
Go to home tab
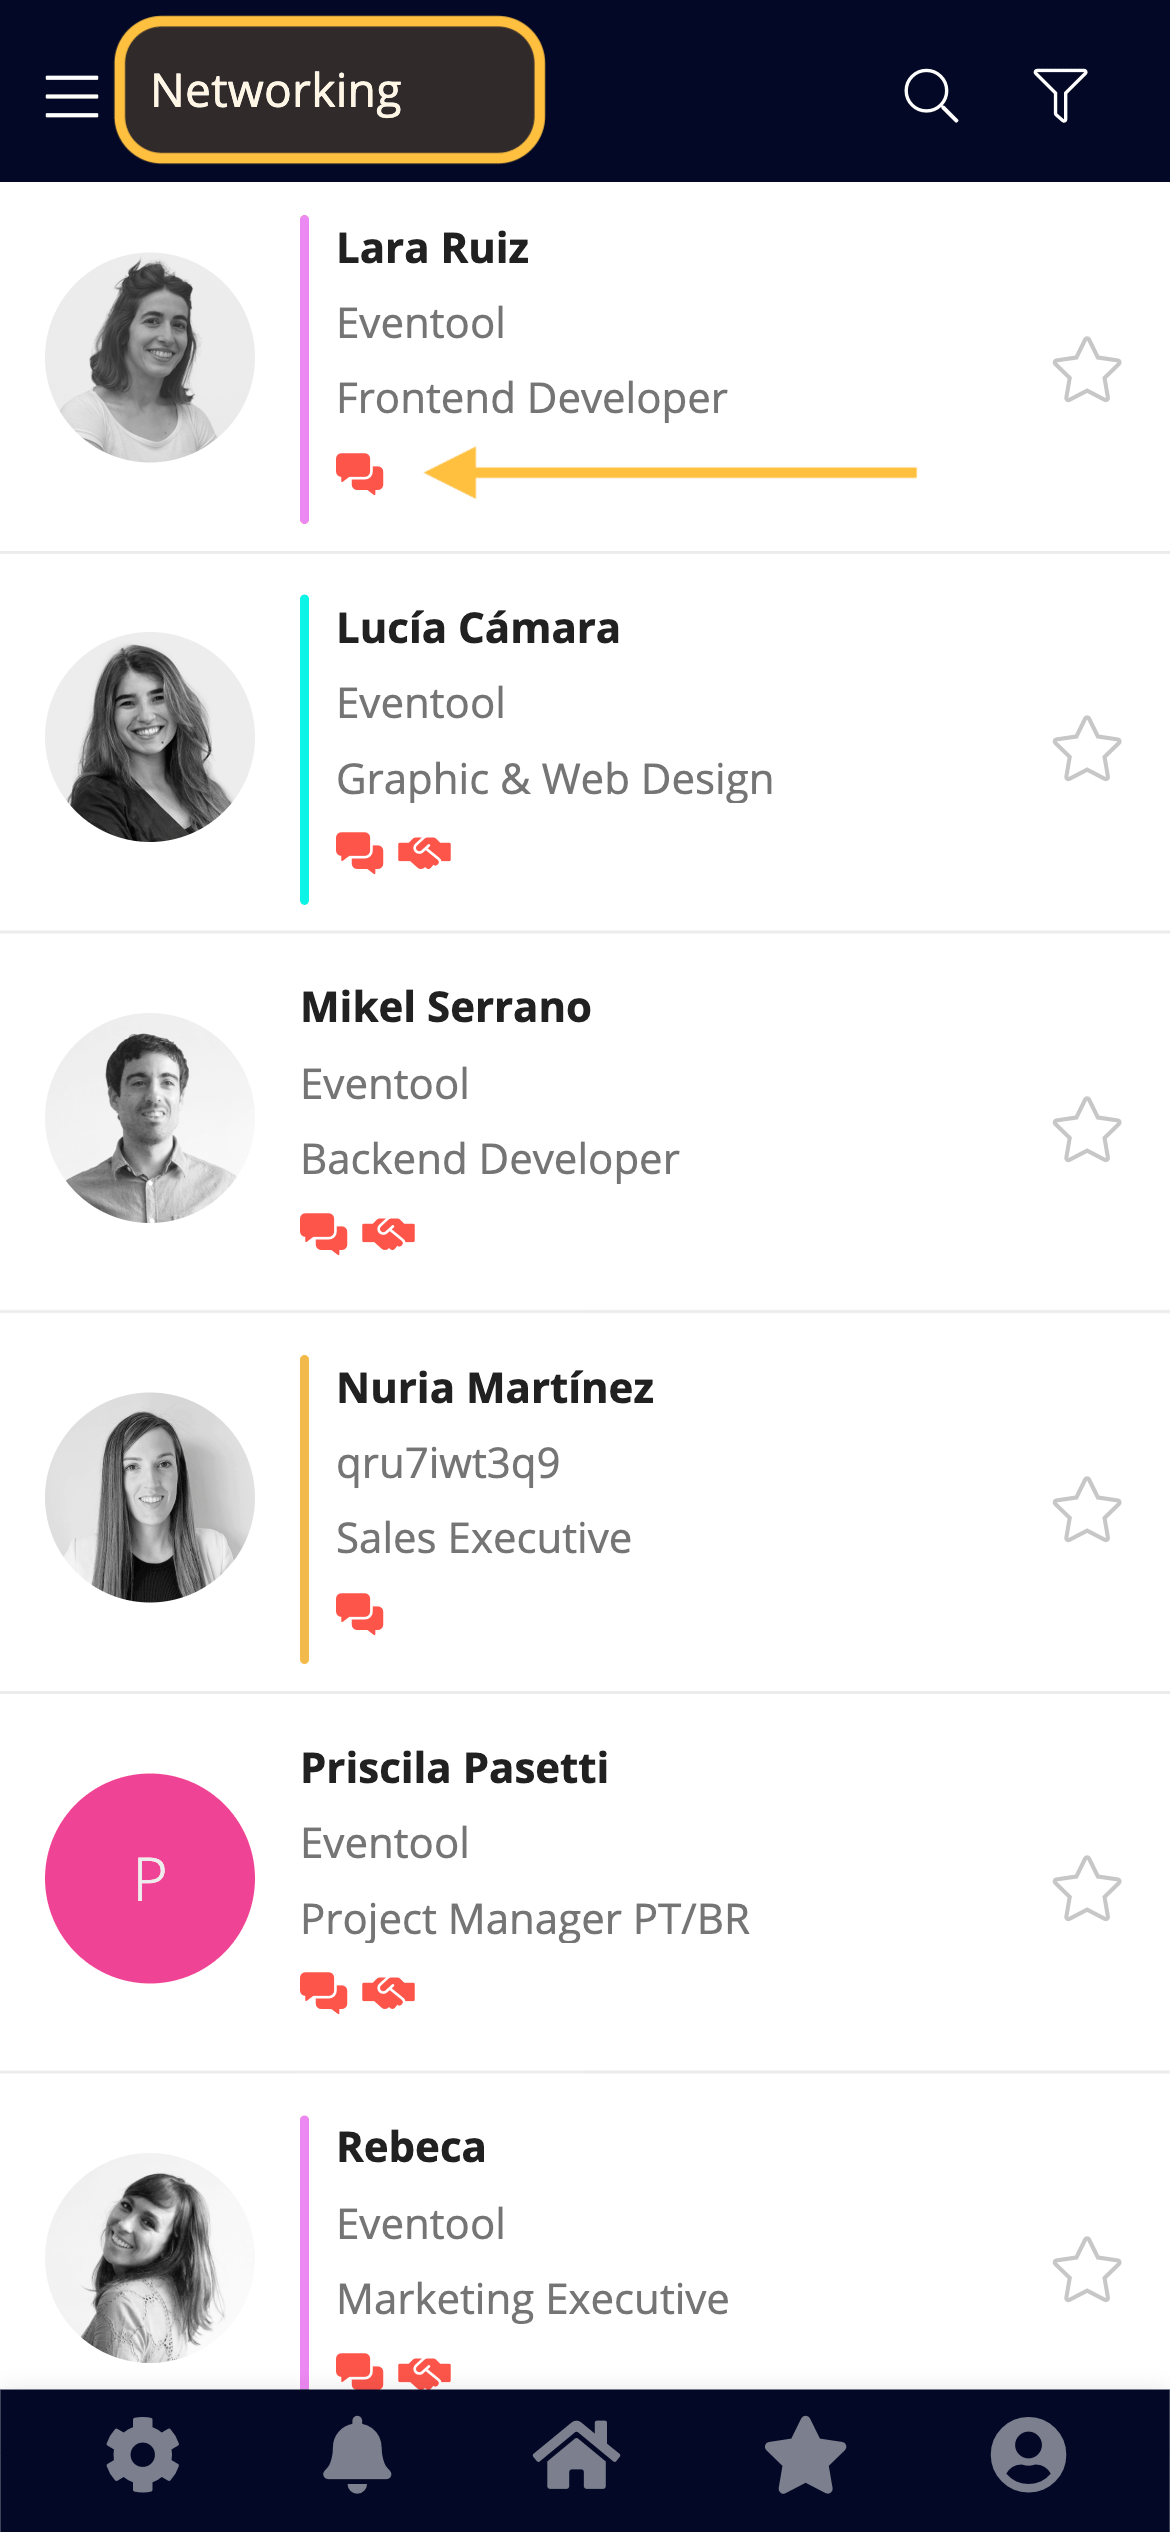pos(577,2455)
